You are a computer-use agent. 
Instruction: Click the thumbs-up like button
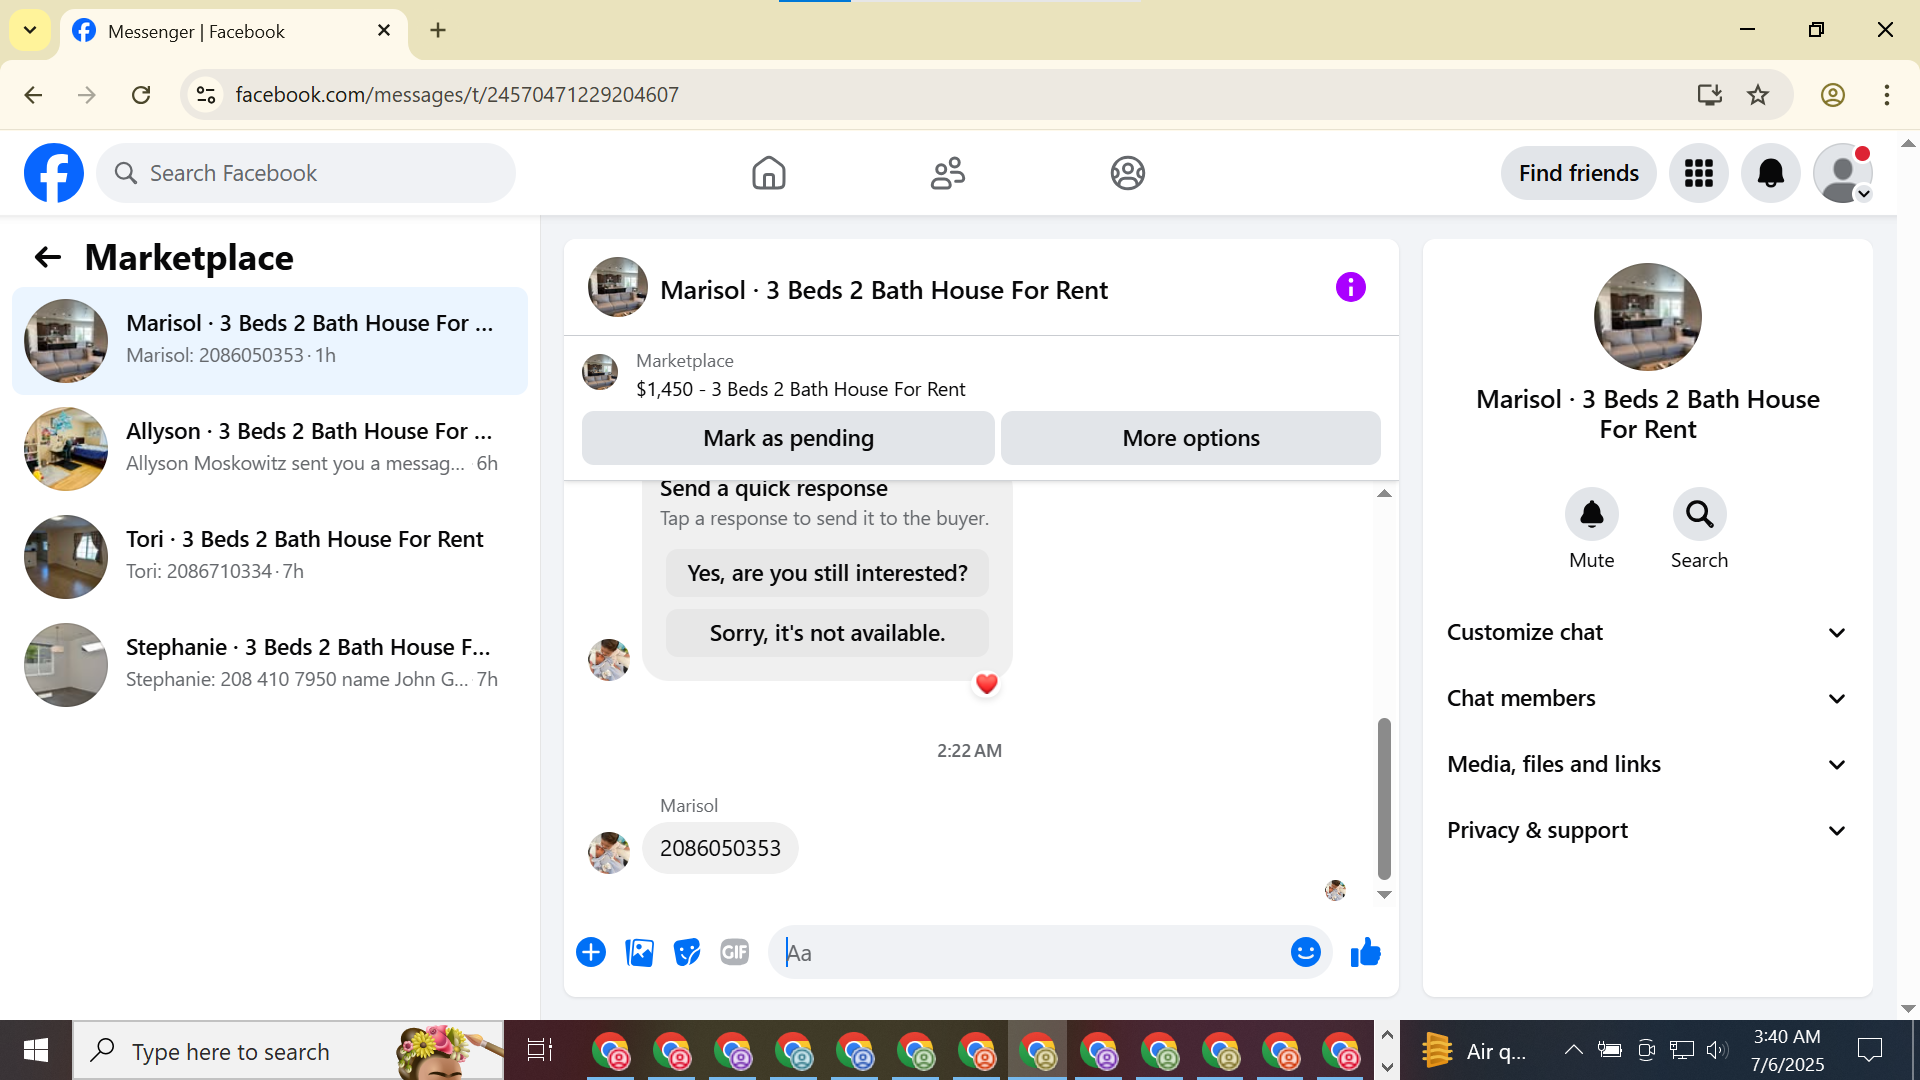click(x=1365, y=953)
